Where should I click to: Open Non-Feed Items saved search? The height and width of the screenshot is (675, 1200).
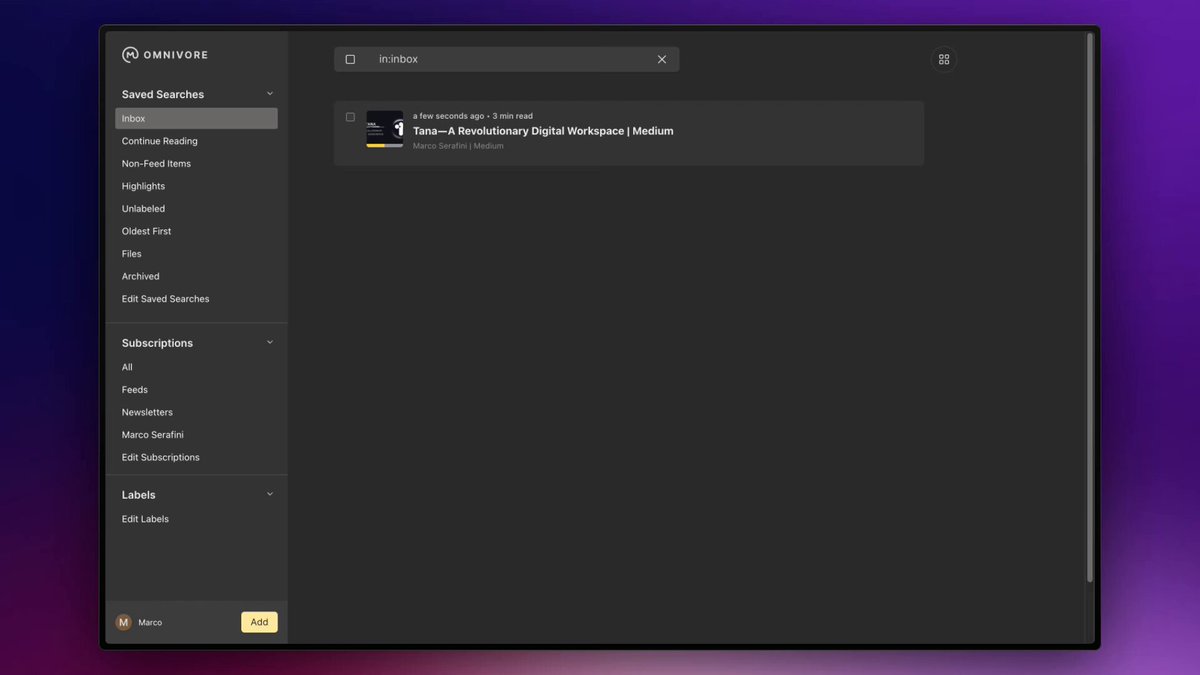(156, 163)
